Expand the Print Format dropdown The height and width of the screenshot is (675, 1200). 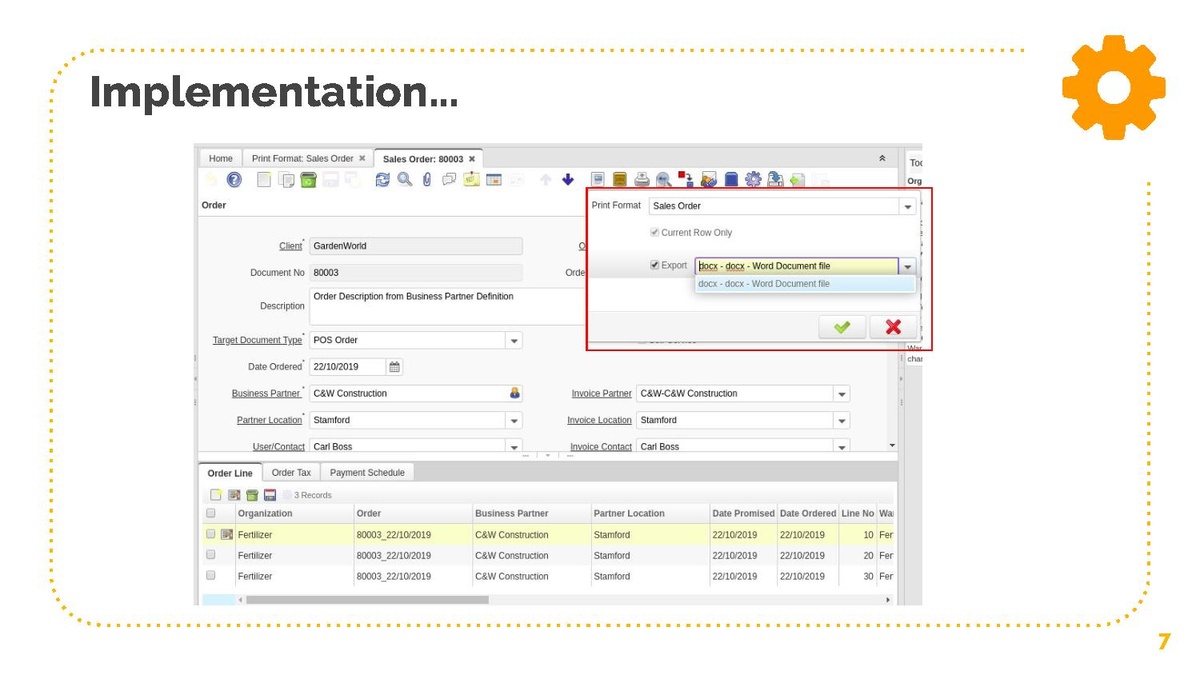pyautogui.click(x=907, y=207)
